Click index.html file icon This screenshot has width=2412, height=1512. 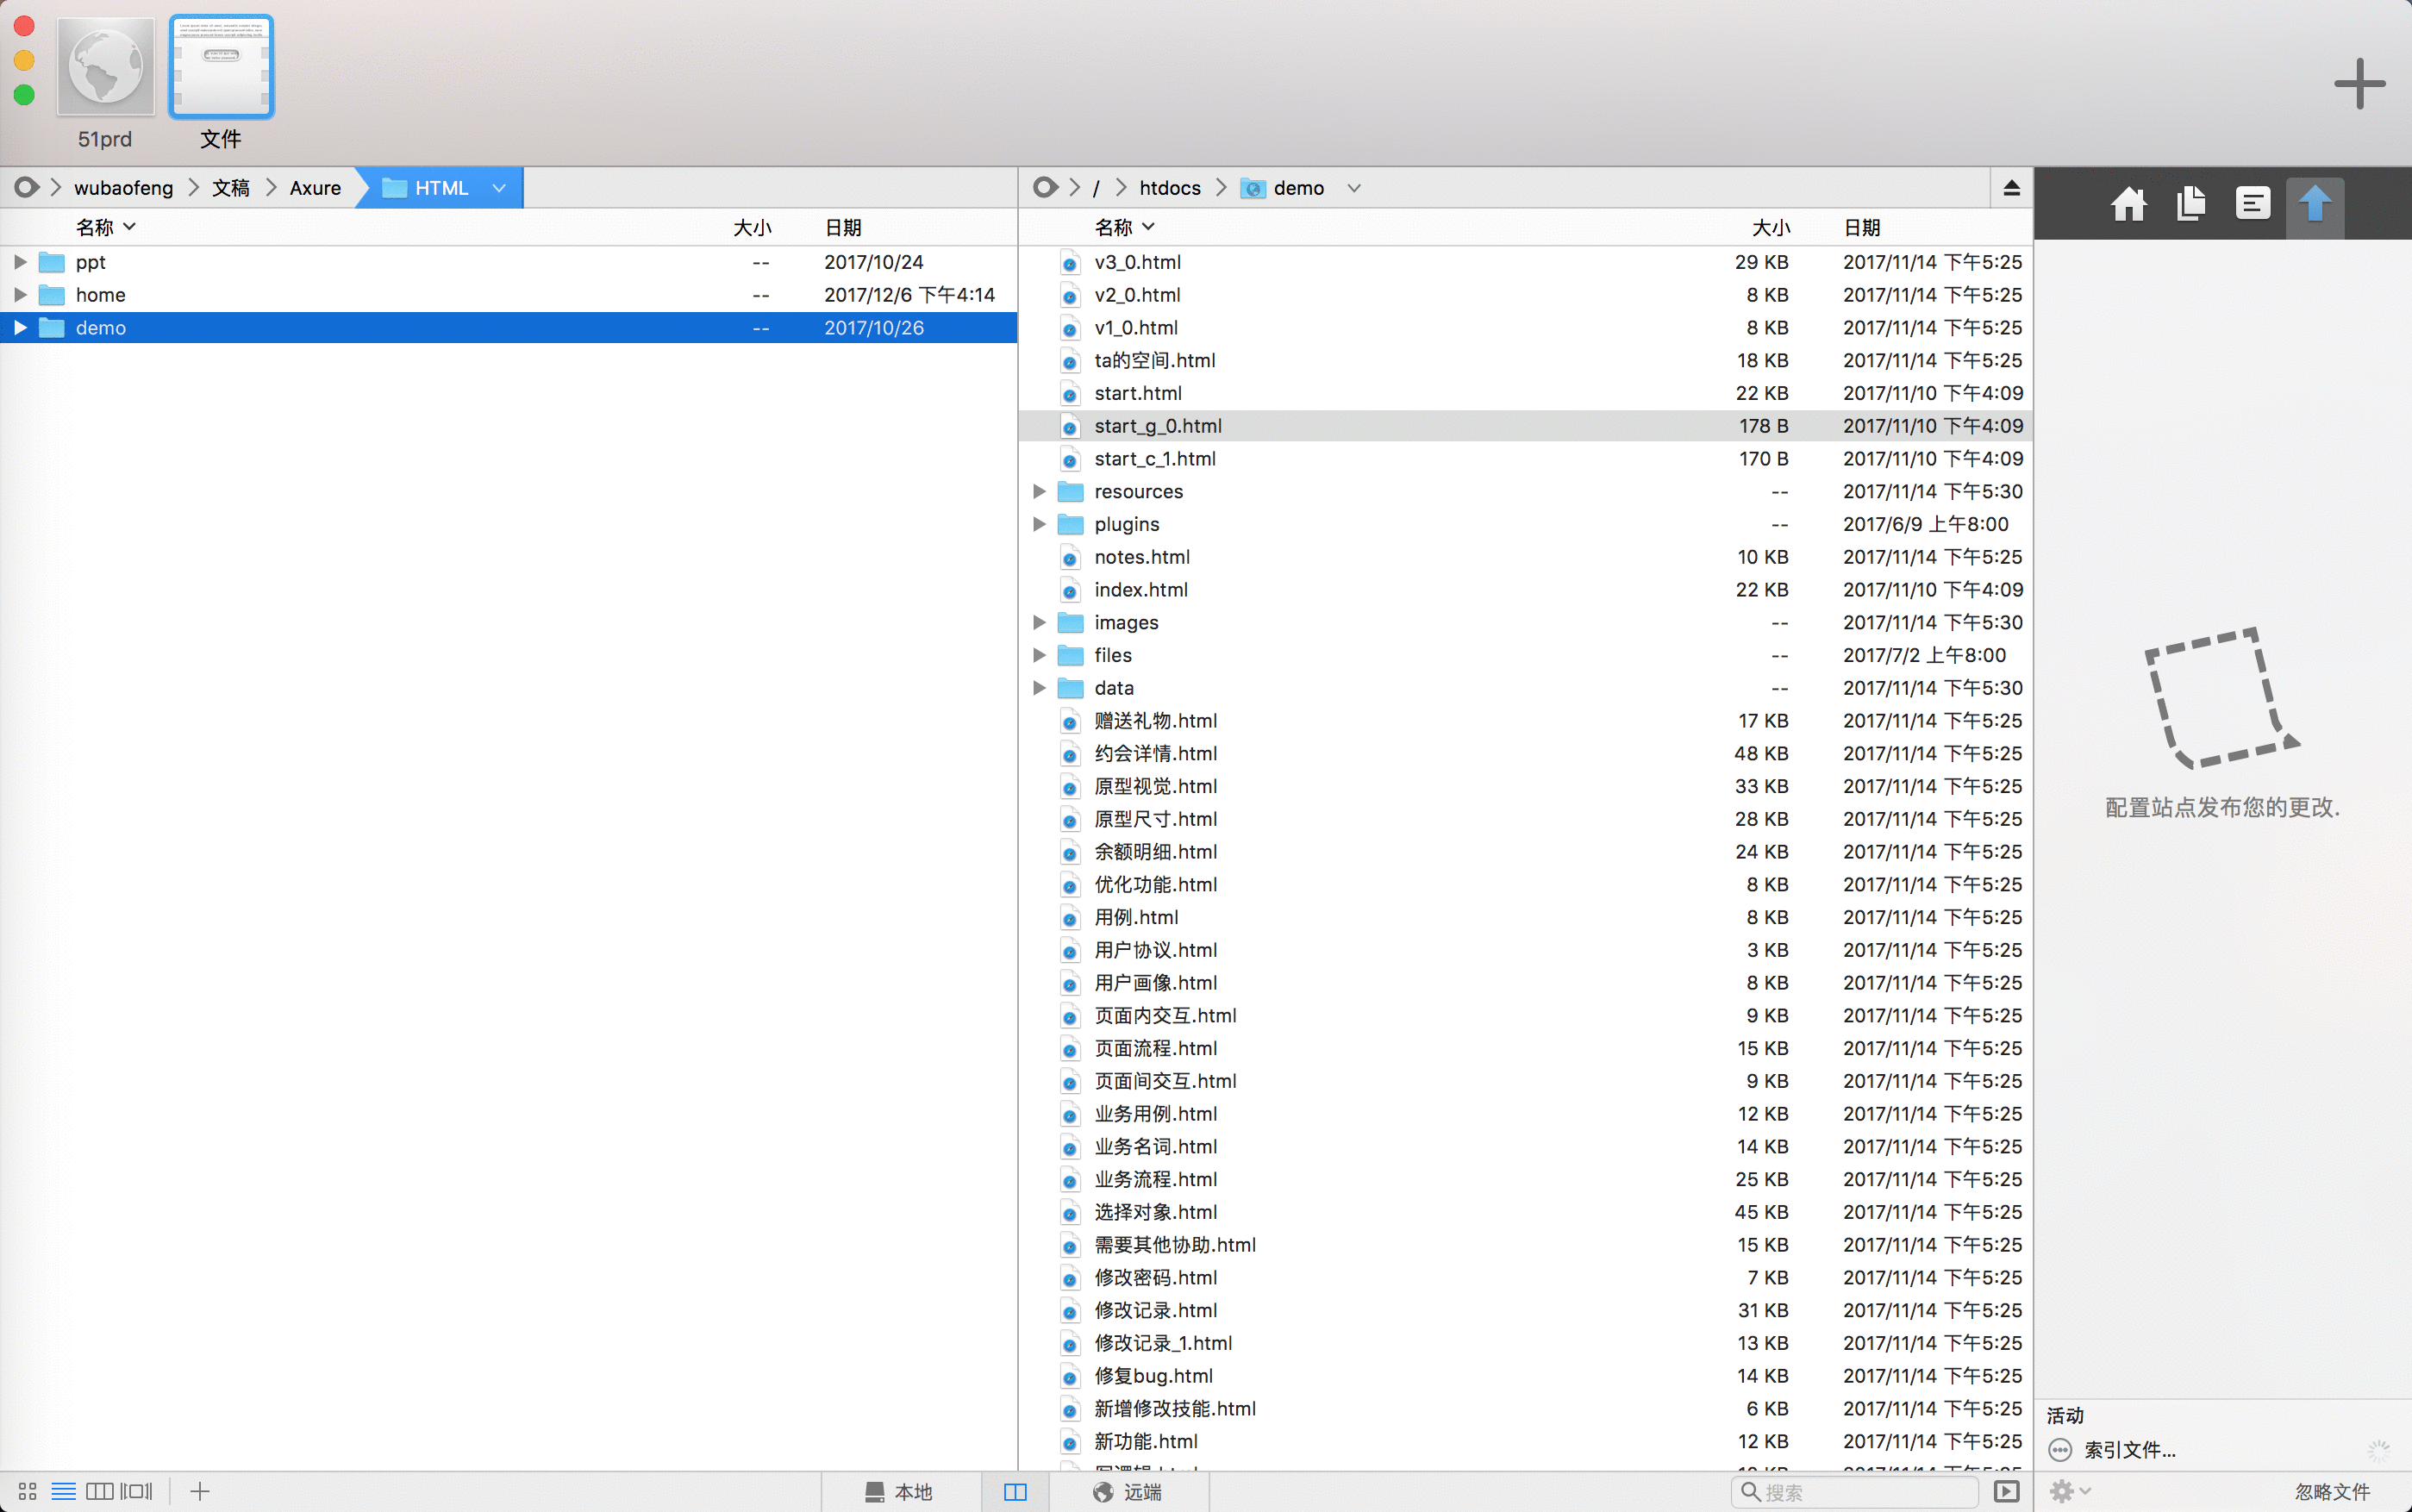point(1070,590)
